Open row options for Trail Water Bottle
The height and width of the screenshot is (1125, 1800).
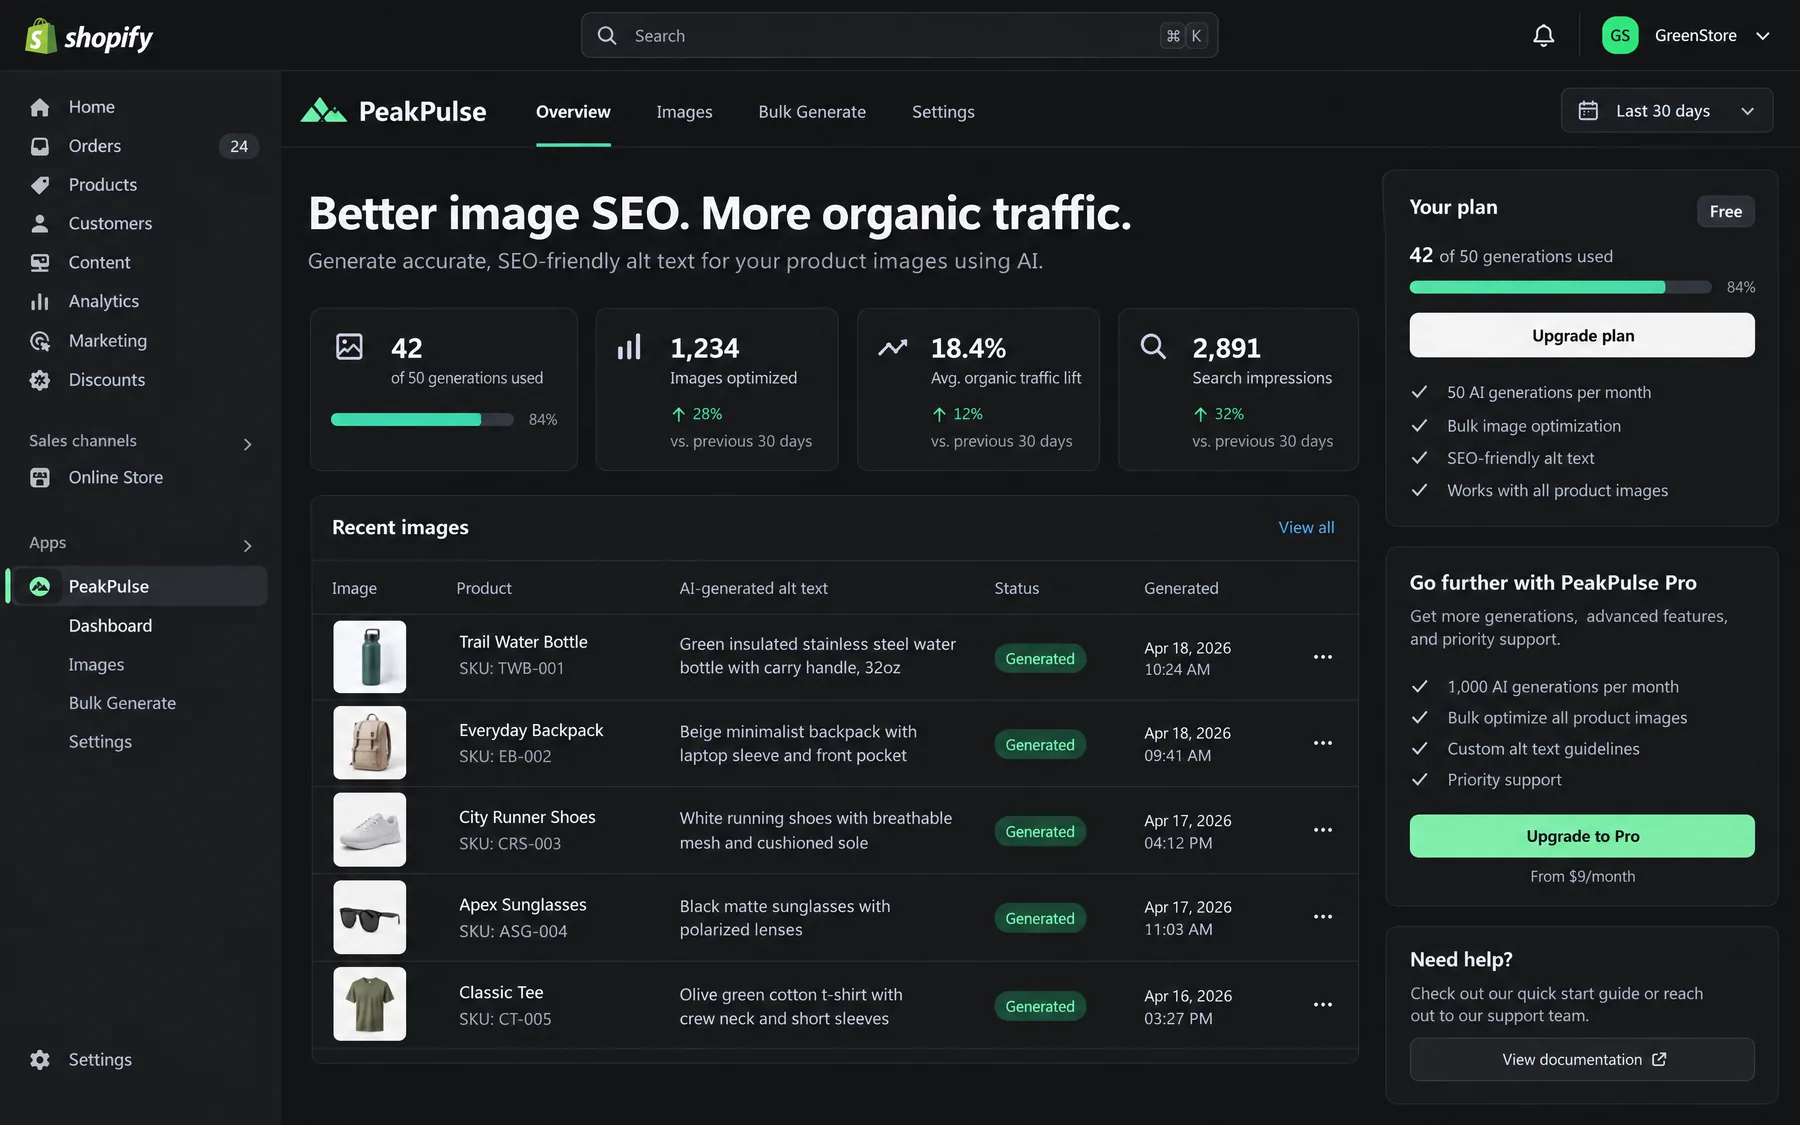[x=1322, y=657]
